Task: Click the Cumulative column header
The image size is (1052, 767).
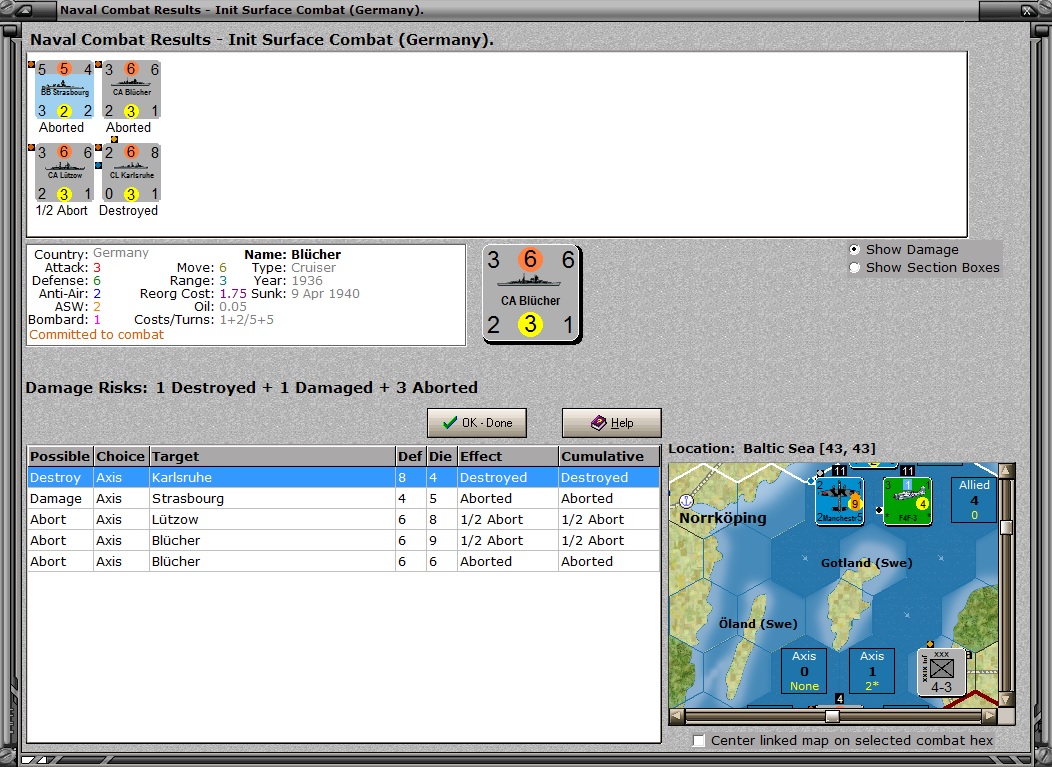Action: [609, 456]
